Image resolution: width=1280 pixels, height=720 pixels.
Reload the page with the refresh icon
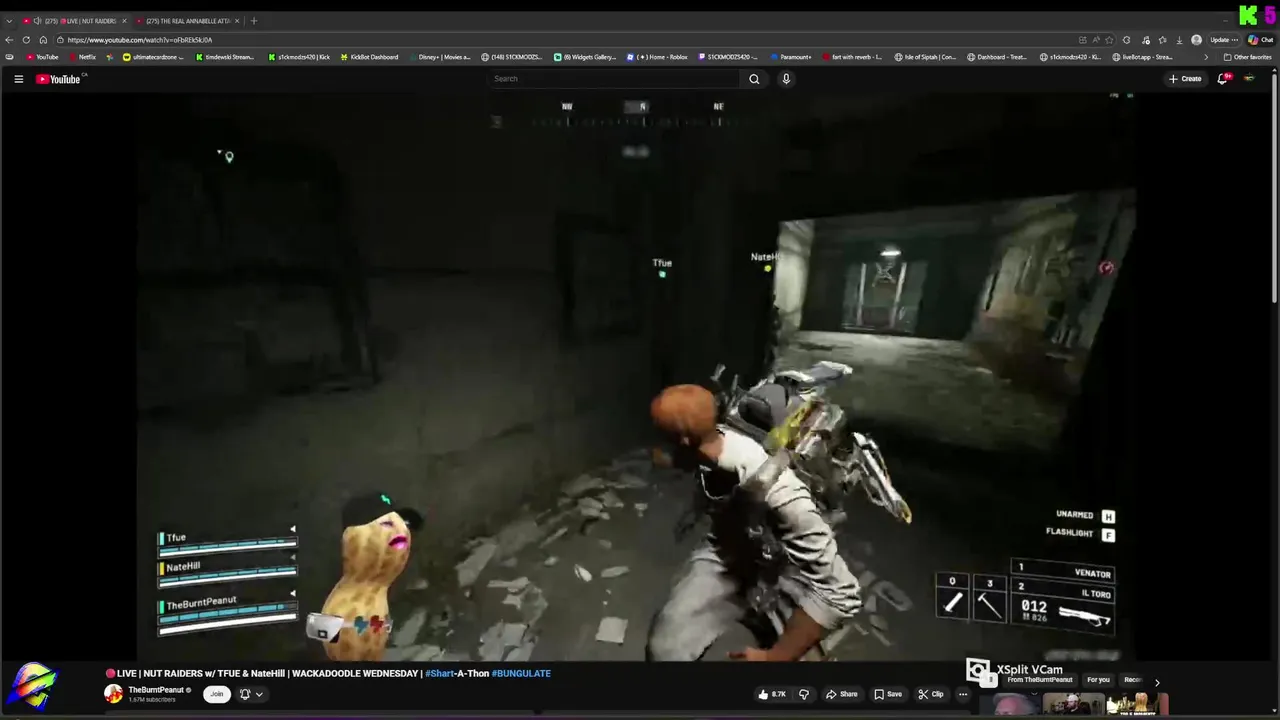[x=27, y=40]
